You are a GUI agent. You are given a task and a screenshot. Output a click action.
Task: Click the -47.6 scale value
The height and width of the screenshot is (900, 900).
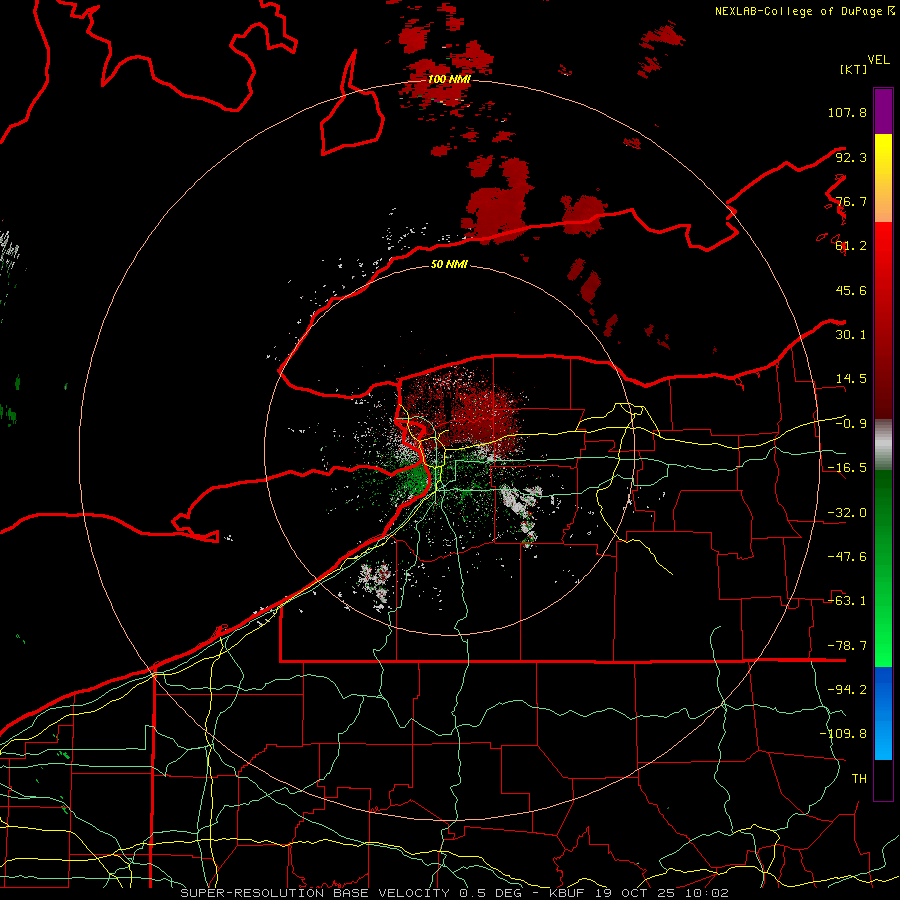(847, 557)
